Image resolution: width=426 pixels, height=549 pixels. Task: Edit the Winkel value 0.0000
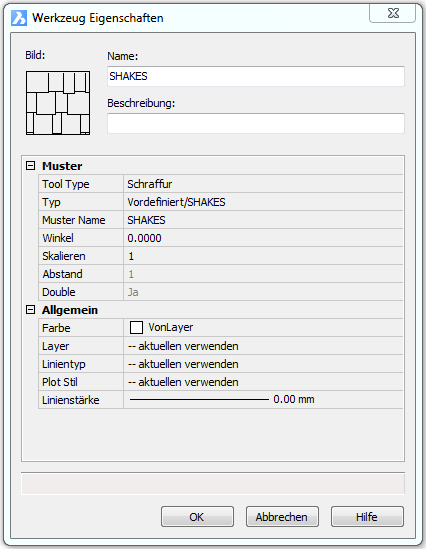tap(263, 238)
